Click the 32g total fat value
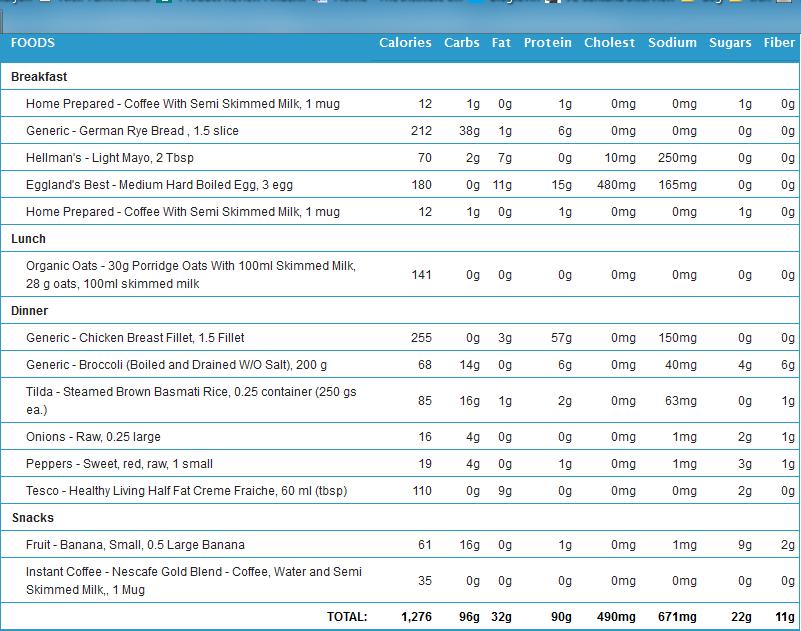This screenshot has width=801, height=631. click(x=502, y=617)
